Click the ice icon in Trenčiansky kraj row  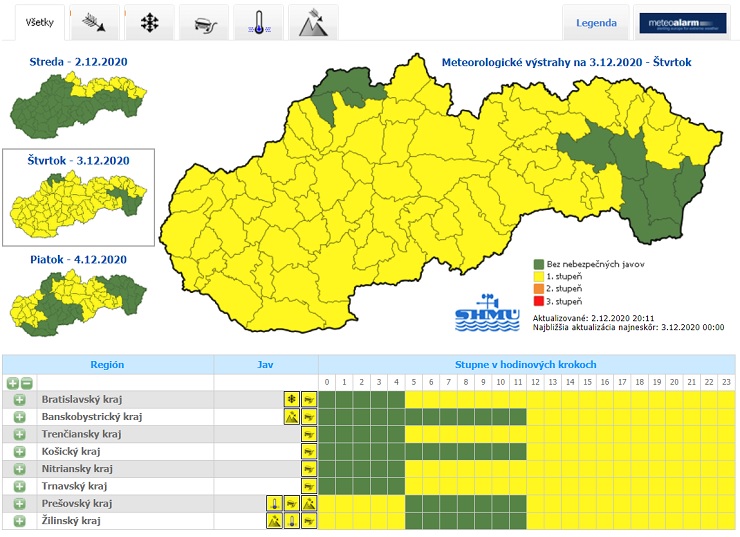[x=309, y=434]
